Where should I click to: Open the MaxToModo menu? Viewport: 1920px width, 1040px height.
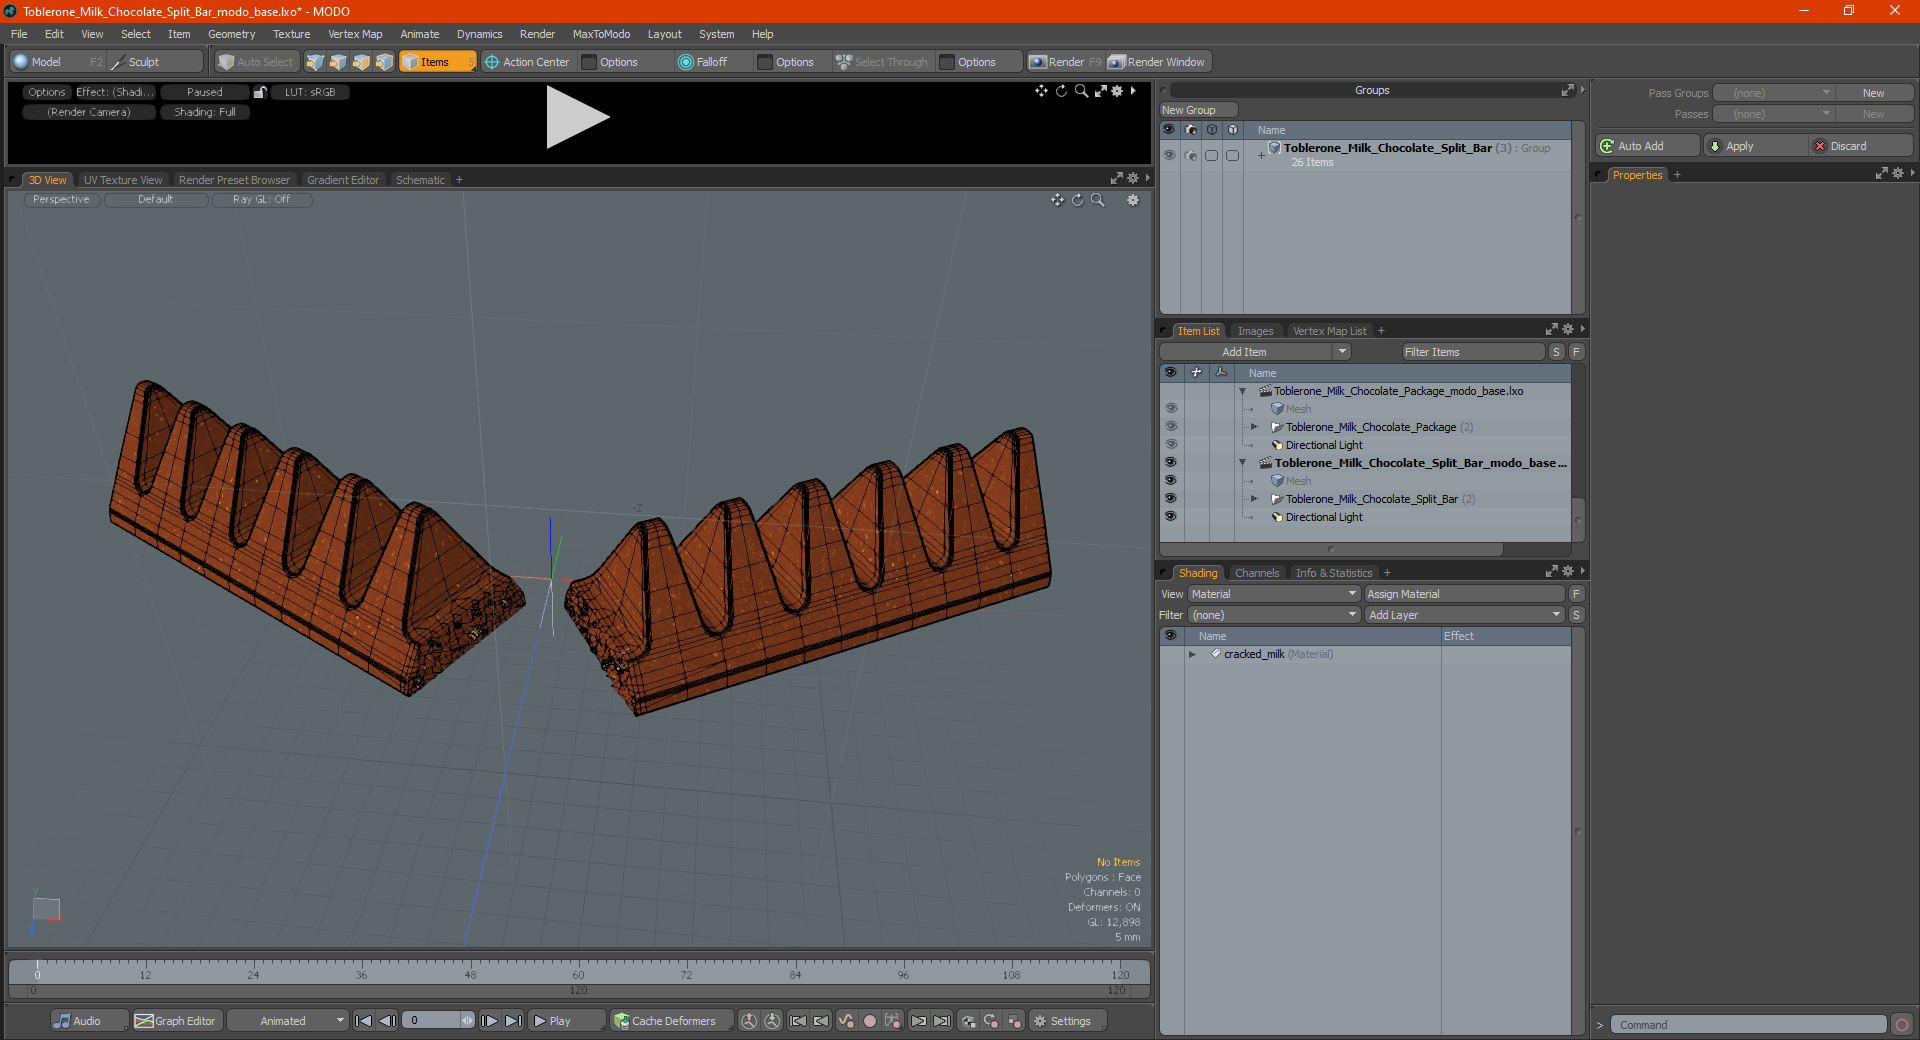tap(601, 34)
